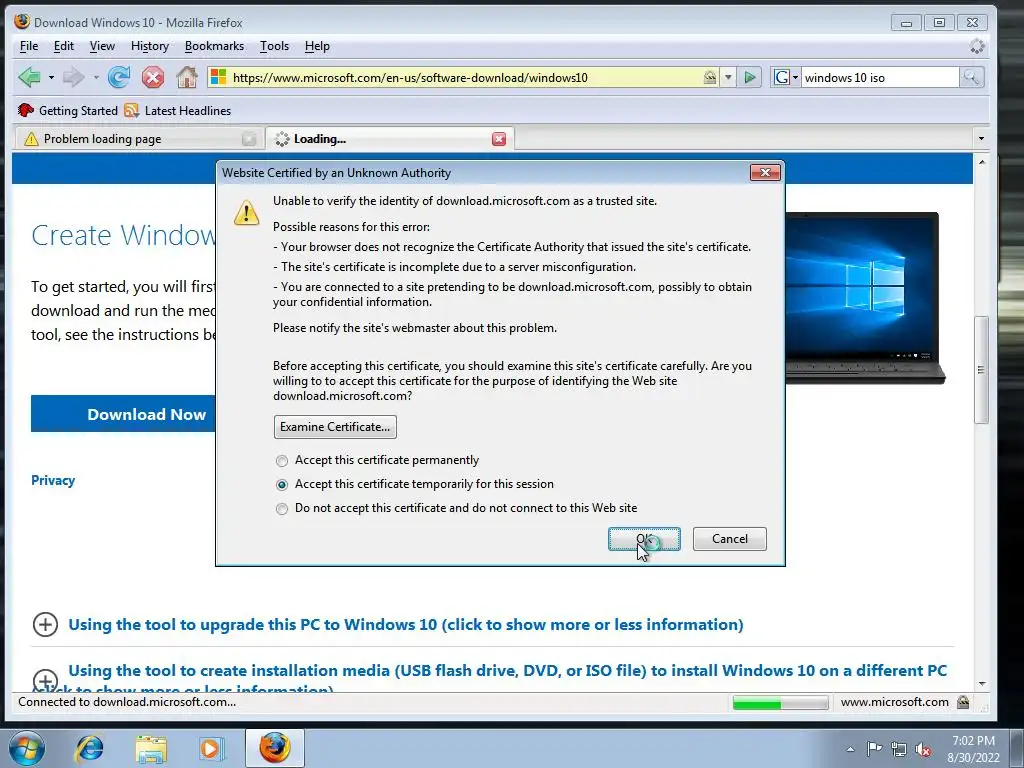Click the page vertical scrollbar thumb
This screenshot has height=768, width=1024.
pos(981,370)
